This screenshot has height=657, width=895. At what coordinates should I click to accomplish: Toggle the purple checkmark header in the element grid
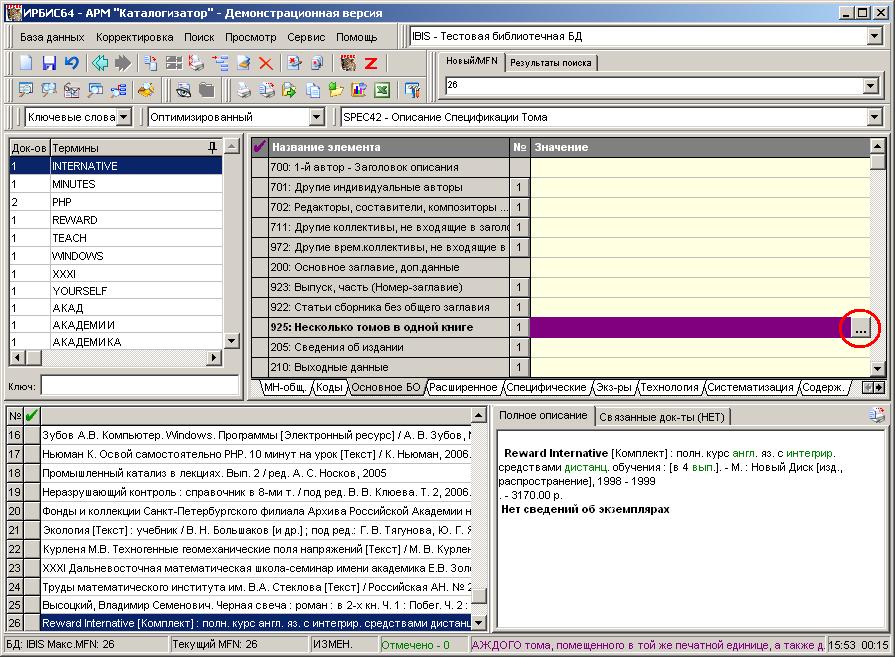260,147
